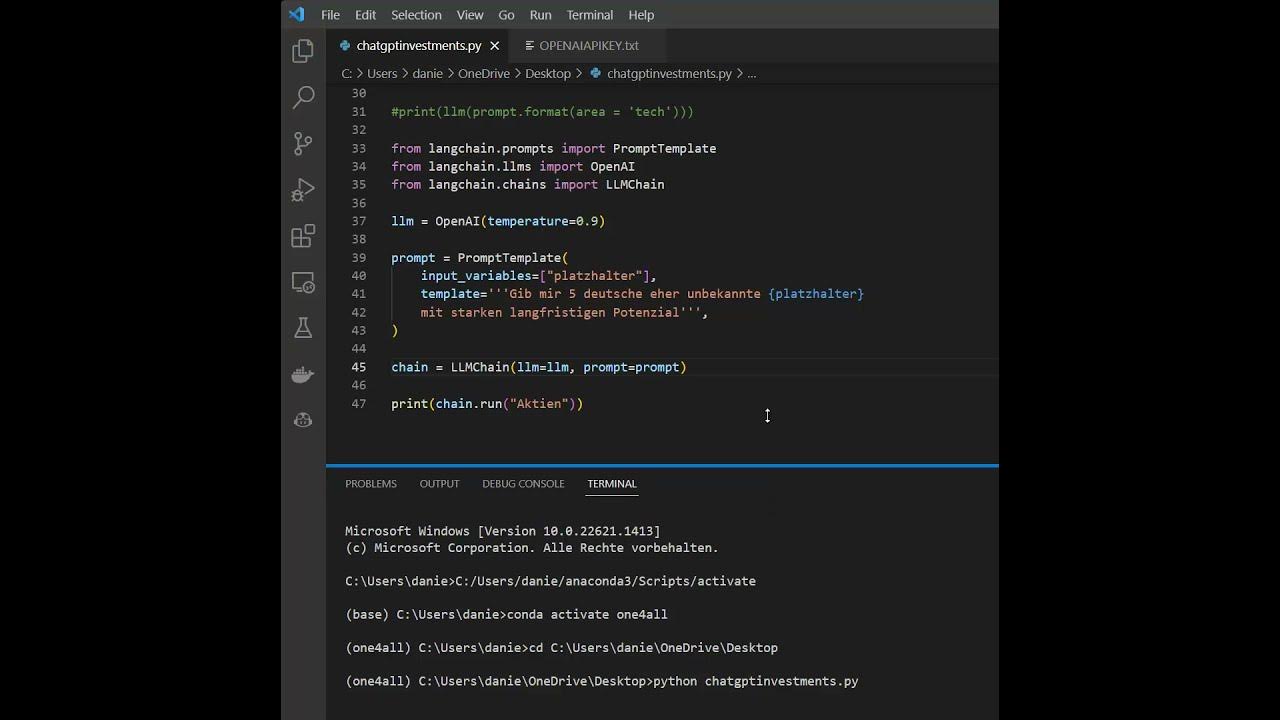Switch to the OUTPUT panel tab
This screenshot has width=1280, height=720.
pyautogui.click(x=439, y=484)
